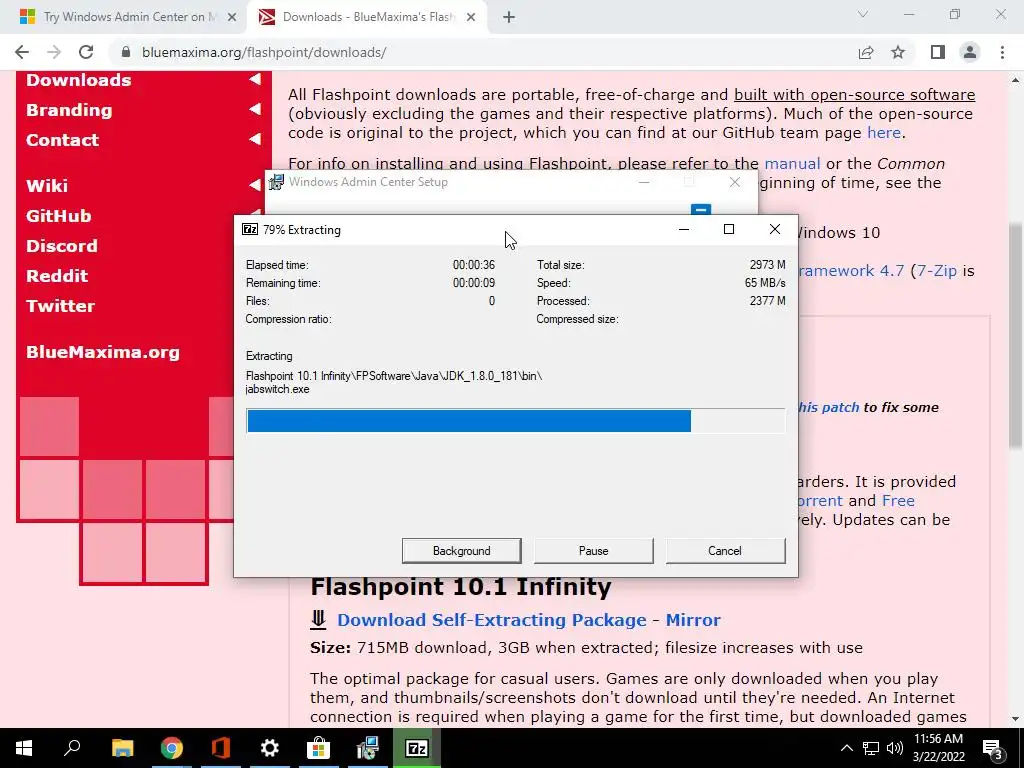Open the BlueMaxima.org sidebar link
Image resolution: width=1024 pixels, height=768 pixels.
tap(103, 352)
